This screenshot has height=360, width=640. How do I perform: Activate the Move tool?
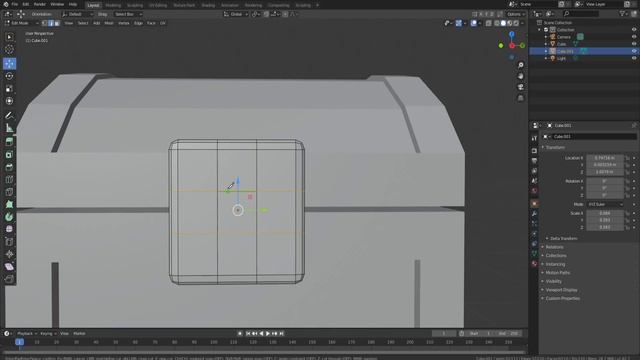tap(9, 63)
